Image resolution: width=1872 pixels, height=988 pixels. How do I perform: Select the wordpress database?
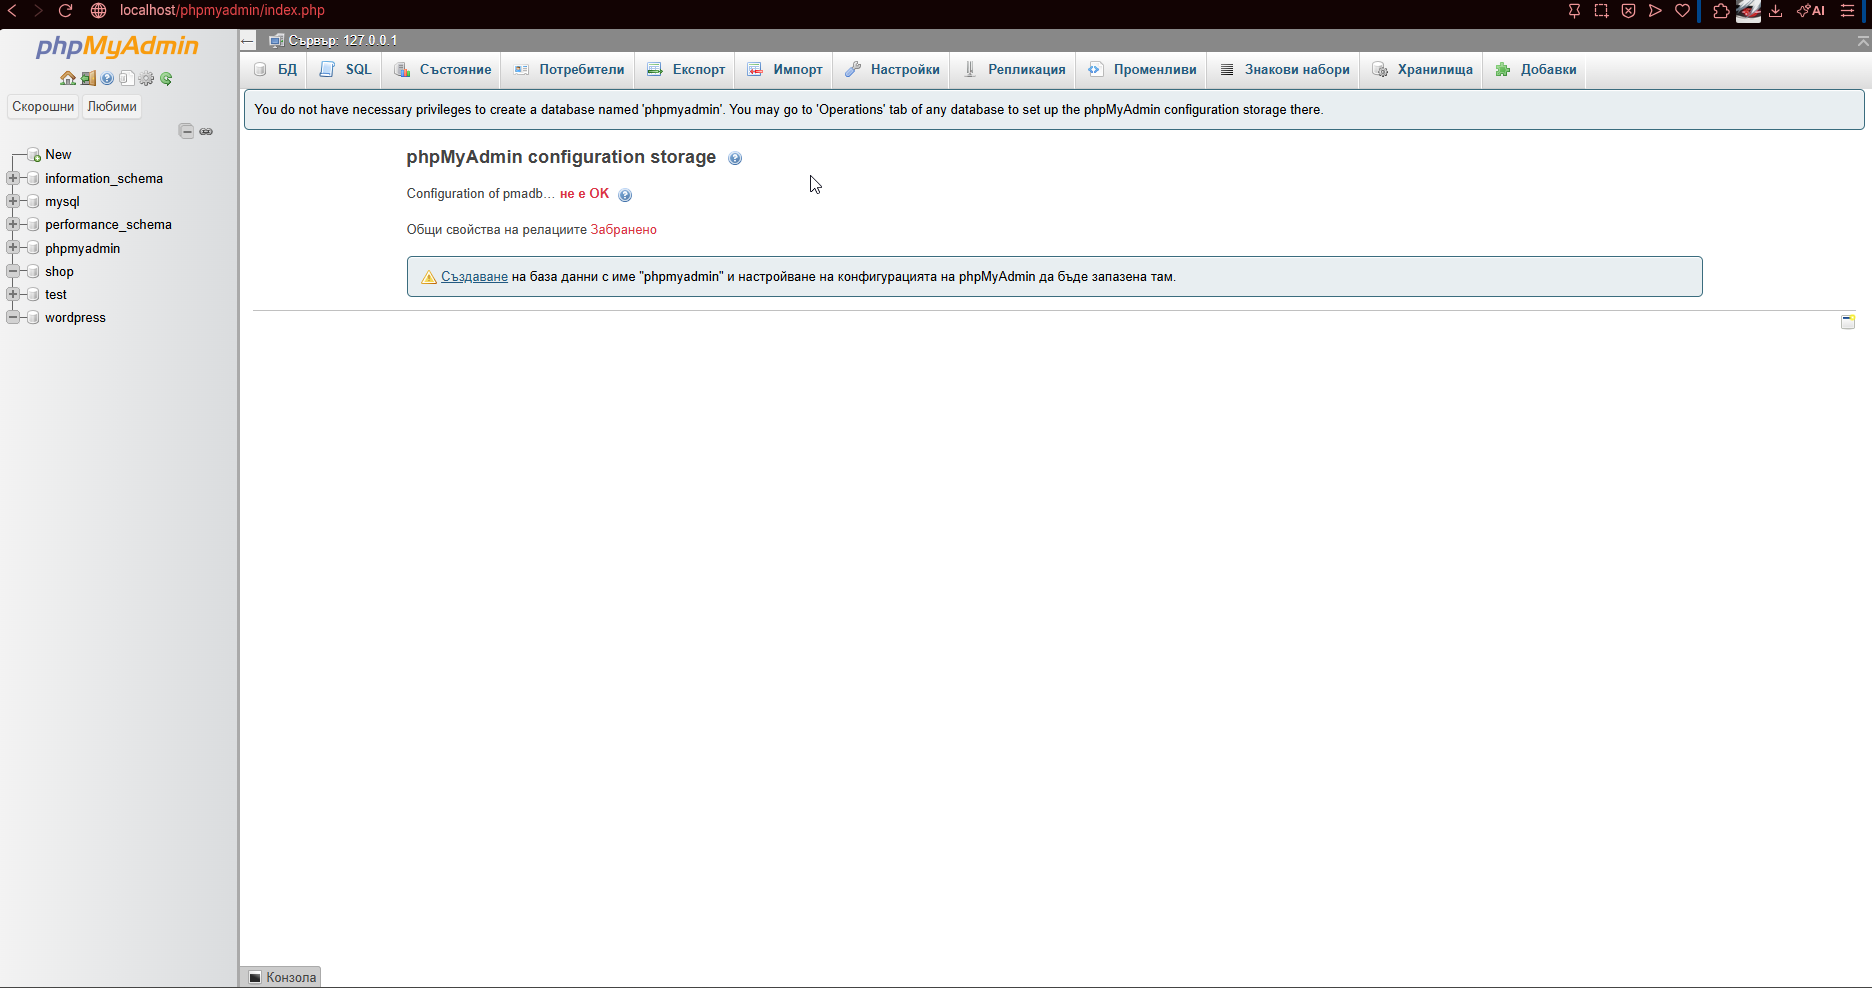[x=75, y=317]
